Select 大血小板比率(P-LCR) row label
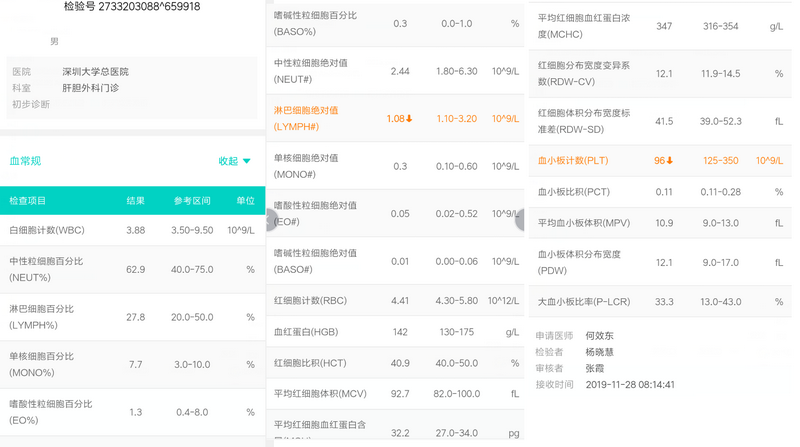800x447 pixels. pos(584,302)
